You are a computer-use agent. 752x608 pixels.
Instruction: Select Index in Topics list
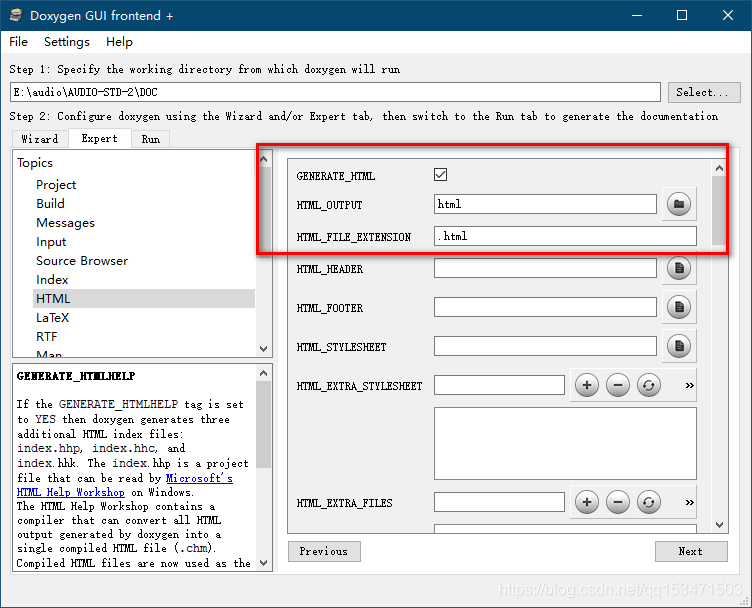[52, 280]
